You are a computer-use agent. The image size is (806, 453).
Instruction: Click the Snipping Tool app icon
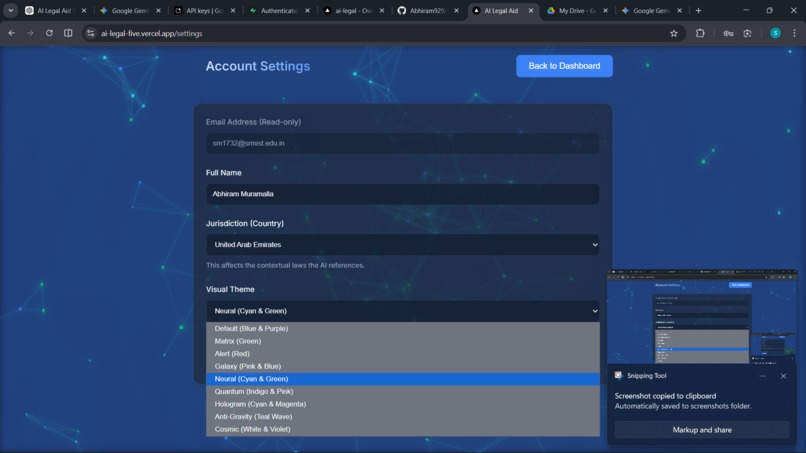point(618,376)
